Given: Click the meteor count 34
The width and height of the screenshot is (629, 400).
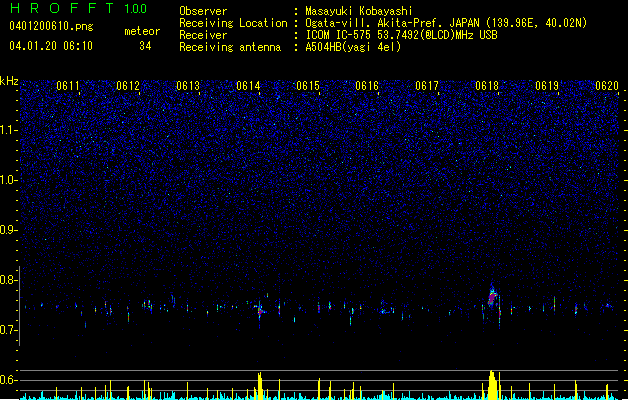Looking at the screenshot, I should click(x=145, y=46).
